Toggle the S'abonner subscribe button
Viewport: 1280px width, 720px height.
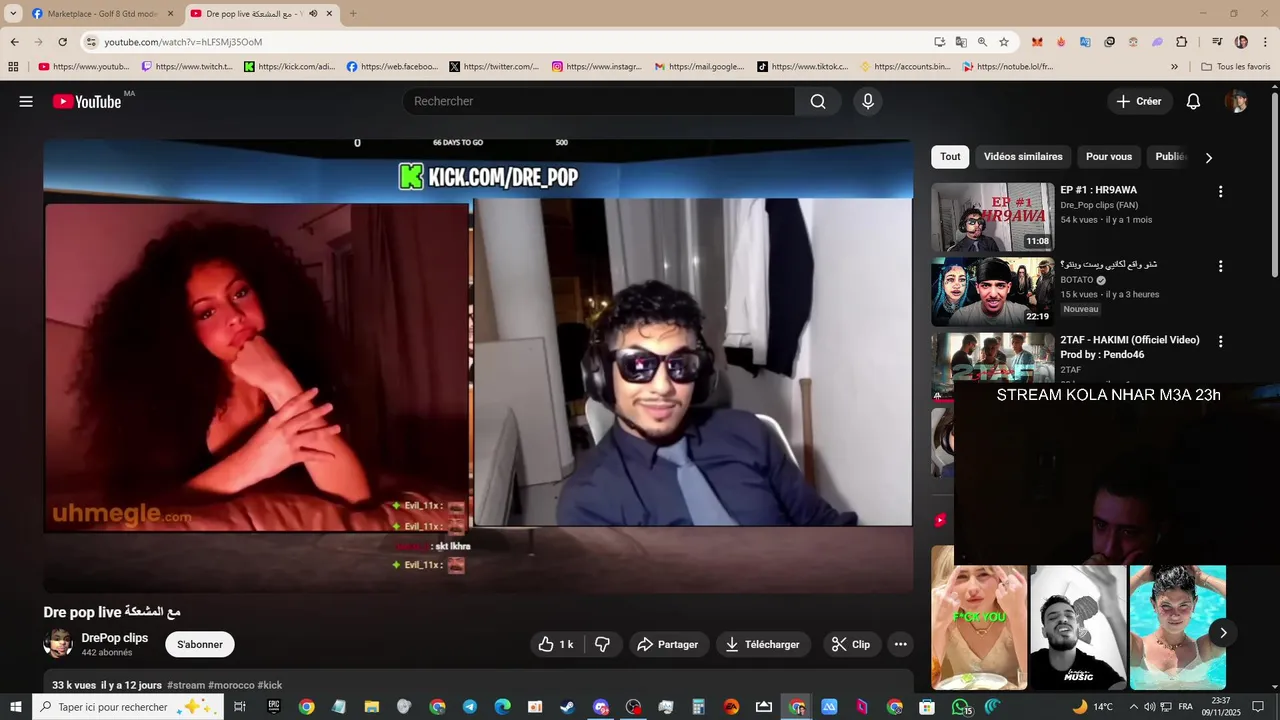pos(200,645)
